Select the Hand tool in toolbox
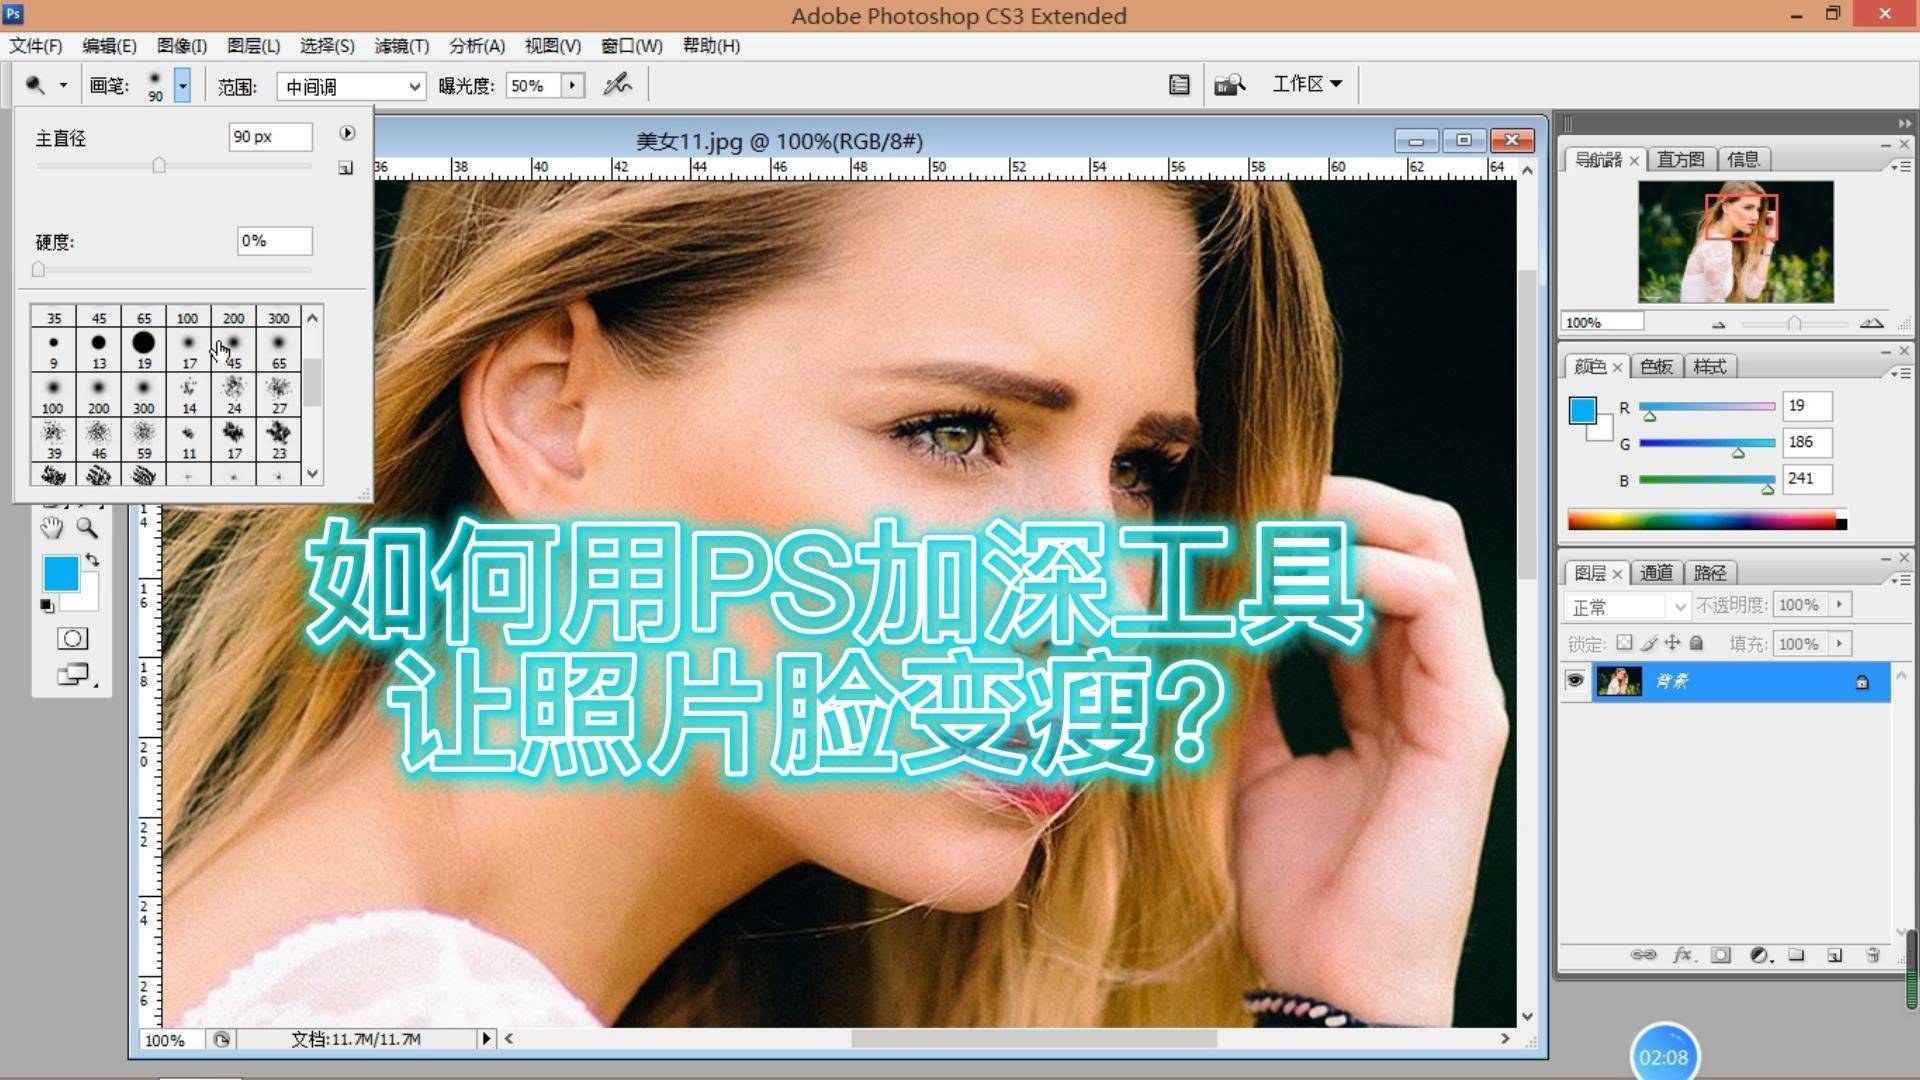 tap(51, 528)
